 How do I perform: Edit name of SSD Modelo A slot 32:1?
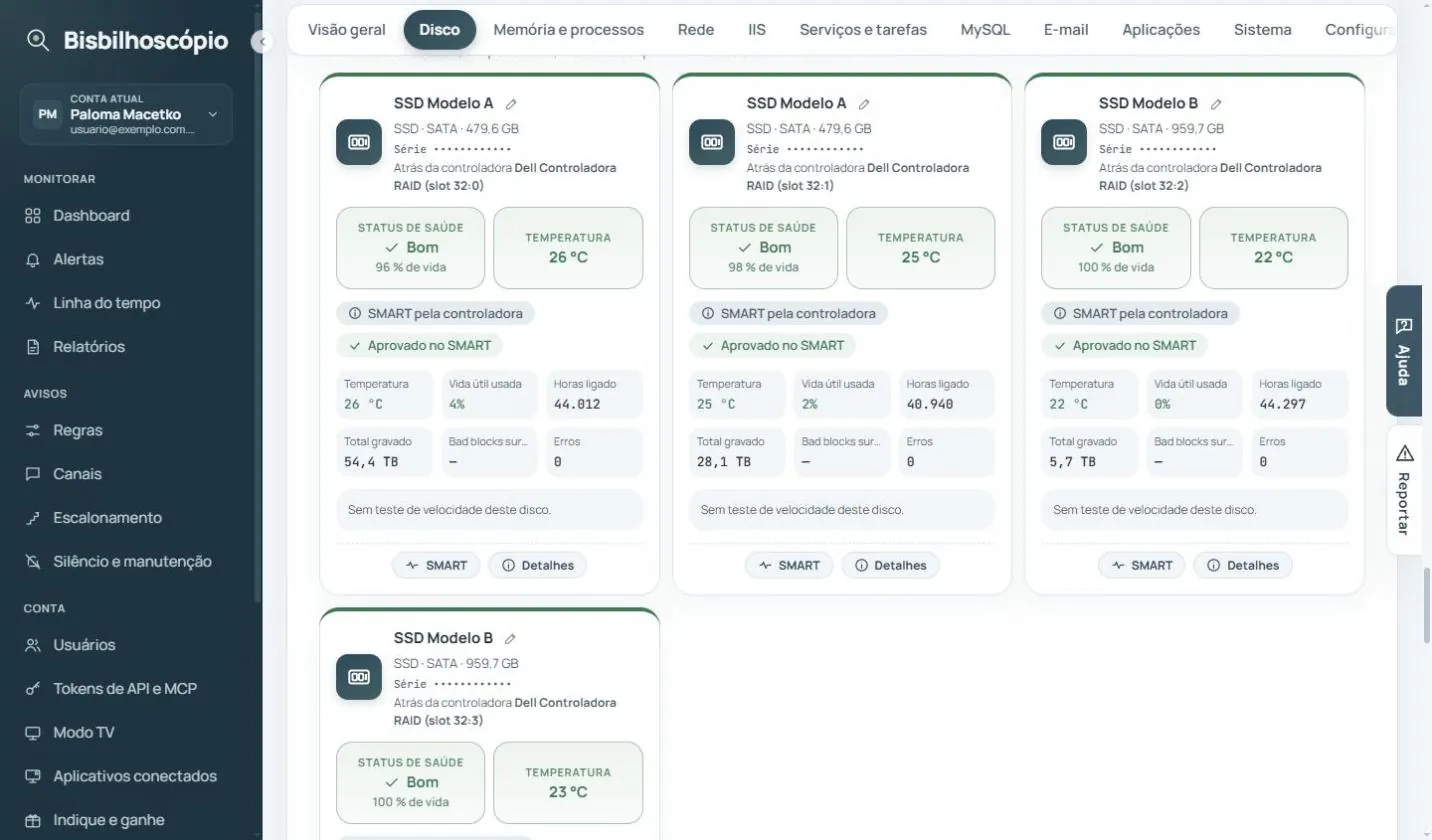(x=864, y=104)
